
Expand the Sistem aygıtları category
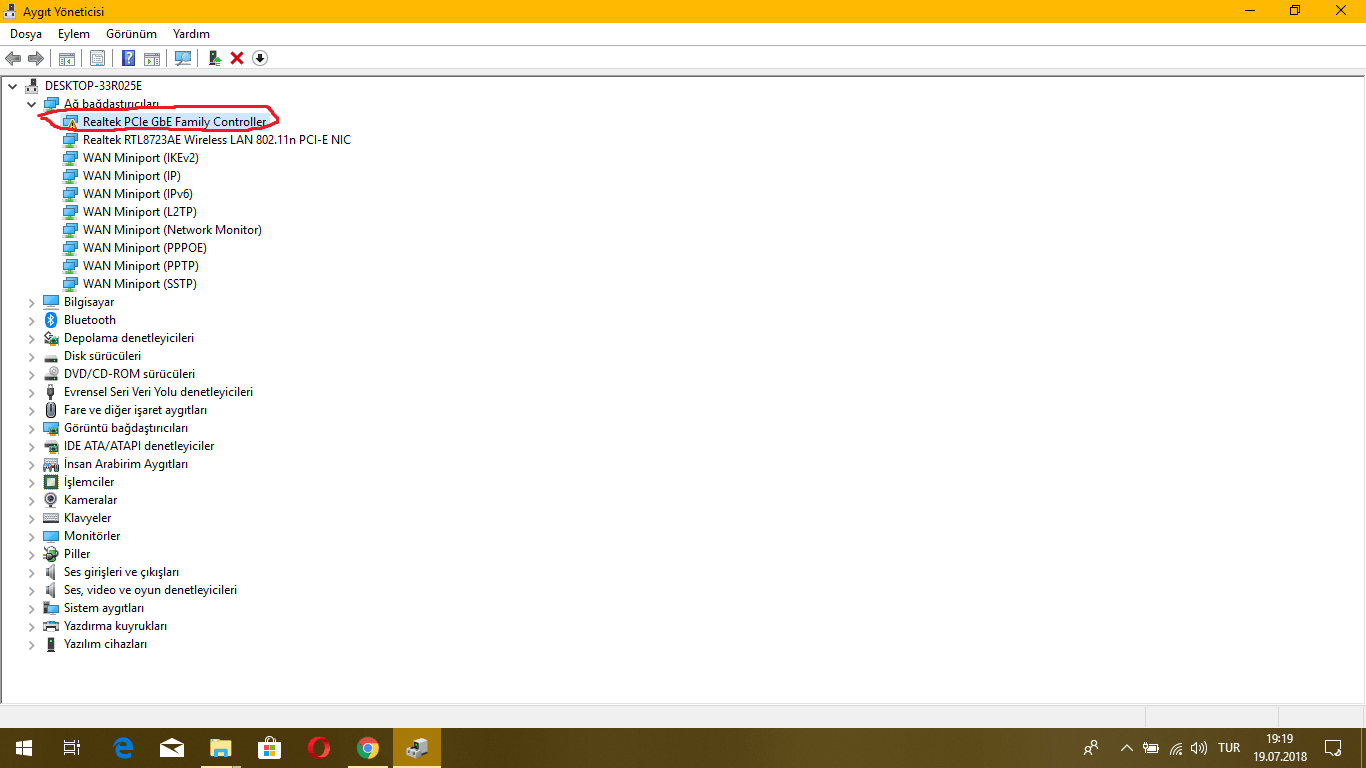(32, 608)
